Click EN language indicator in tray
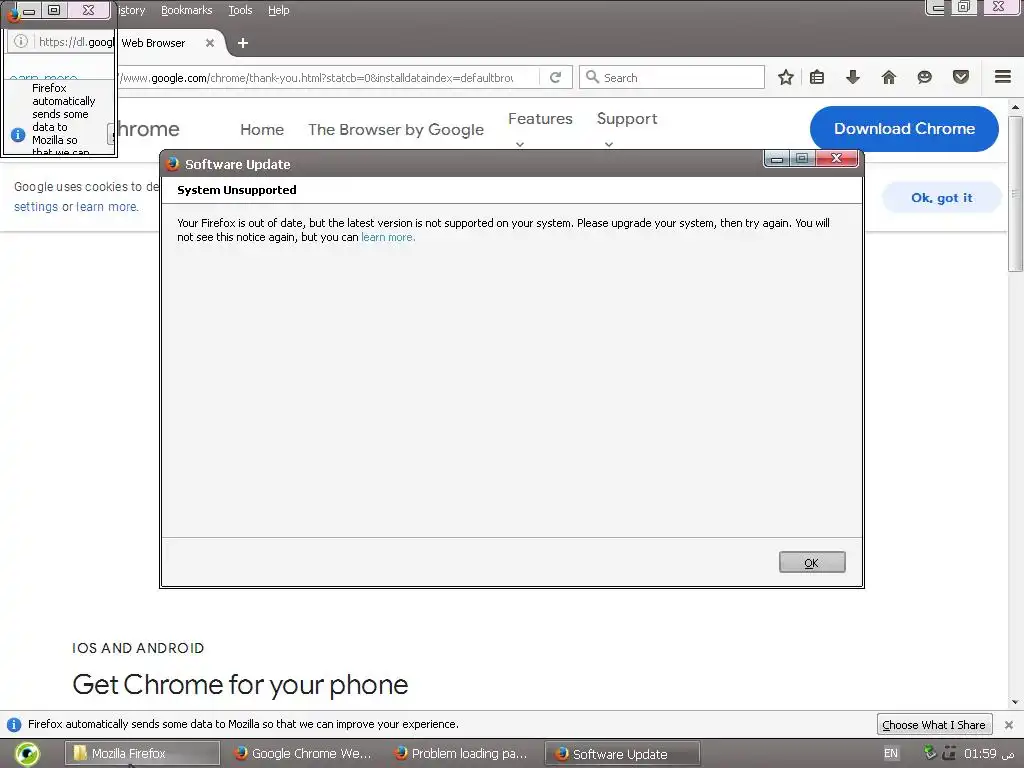 point(891,754)
